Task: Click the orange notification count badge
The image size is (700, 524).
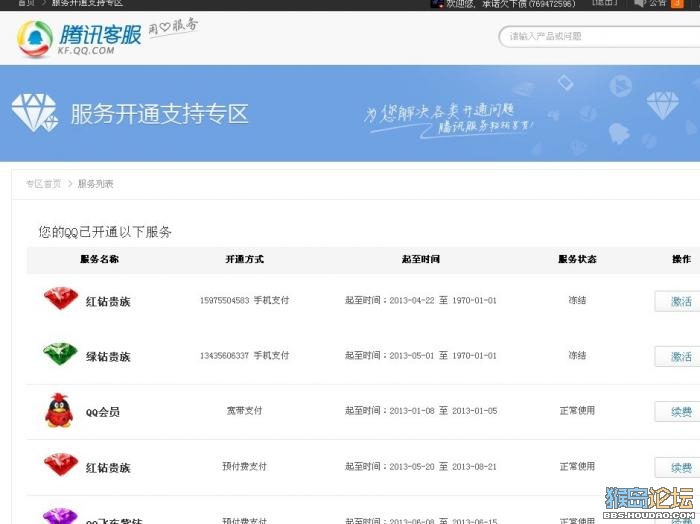Action: [x=677, y=4]
